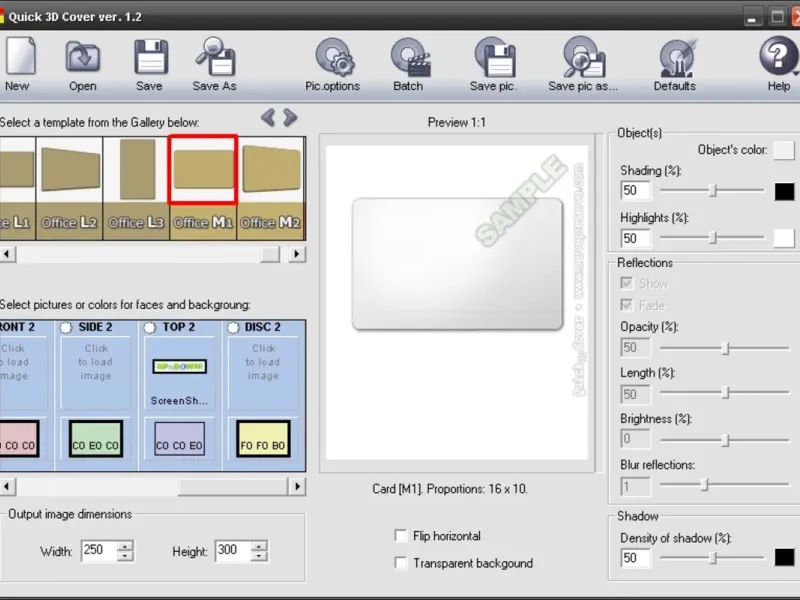Screen dimensions: 800x600
Task: Select the TOP 2 radio button
Action: [149, 328]
